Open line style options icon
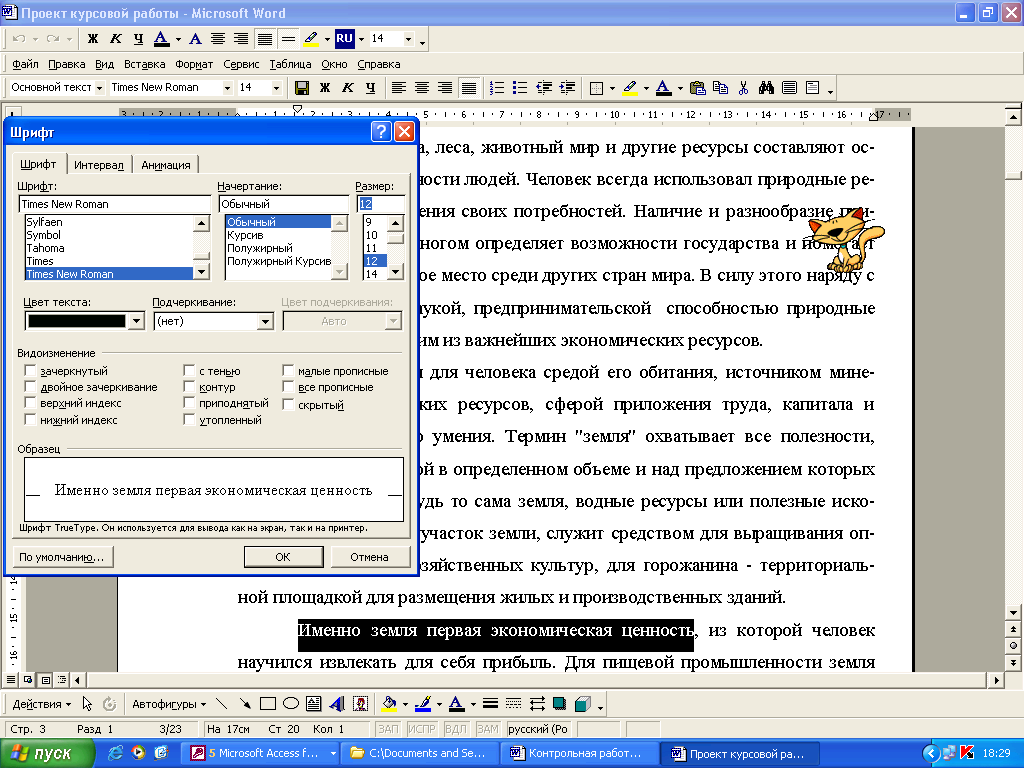Viewport: 1024px width, 768px height. pyautogui.click(x=490, y=703)
